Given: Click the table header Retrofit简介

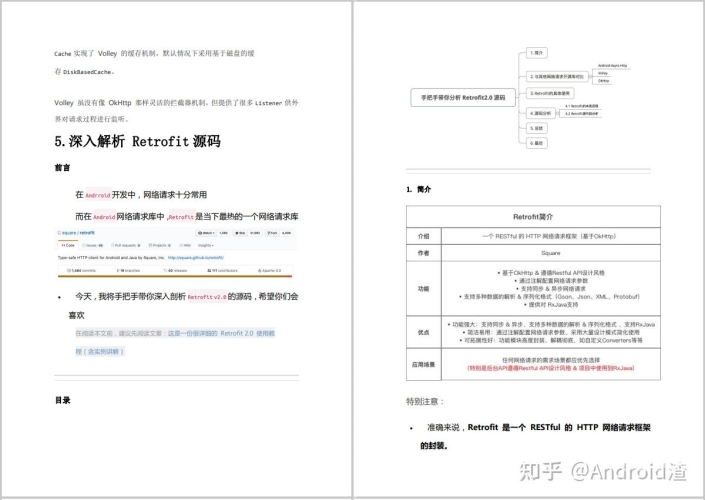Looking at the screenshot, I should (533, 217).
